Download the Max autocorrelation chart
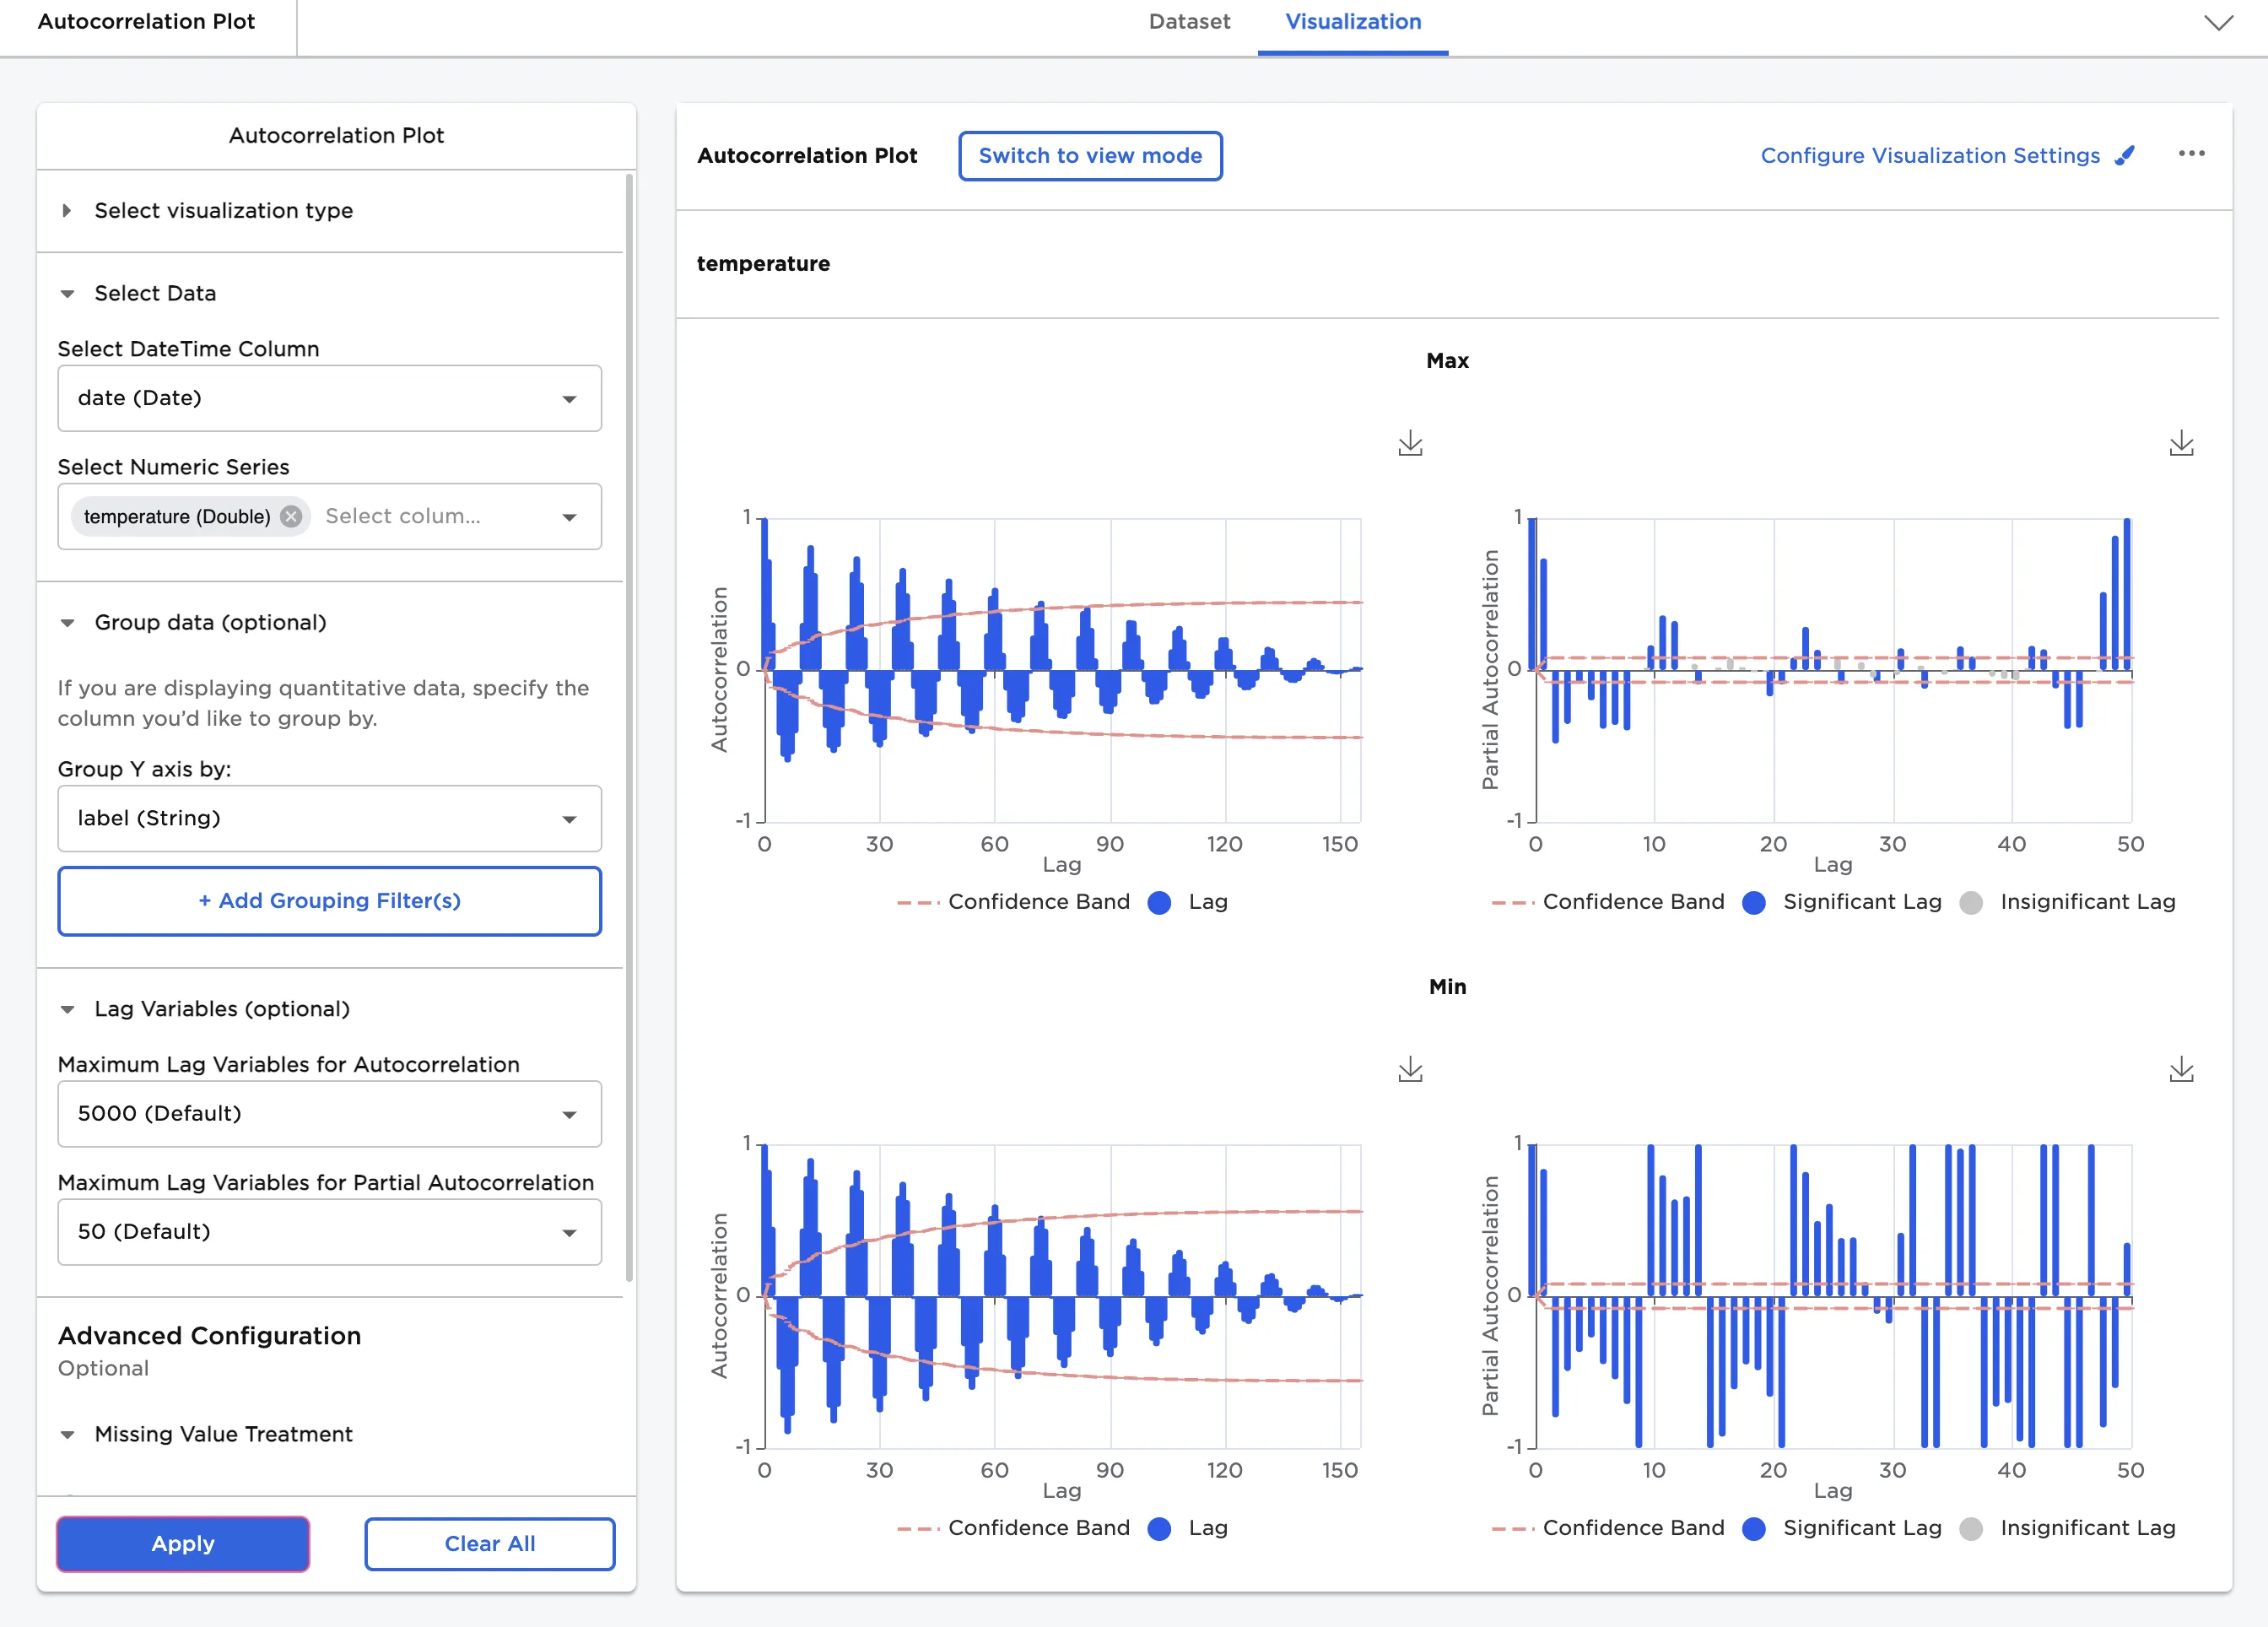2268x1627 pixels. click(x=1410, y=443)
